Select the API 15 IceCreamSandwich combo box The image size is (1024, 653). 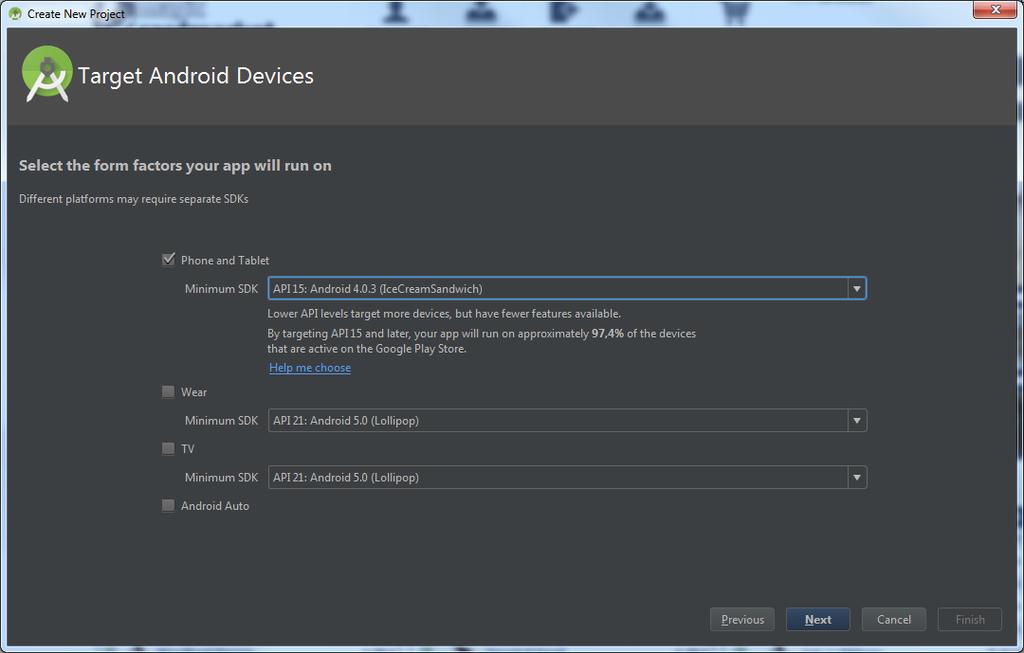point(567,289)
